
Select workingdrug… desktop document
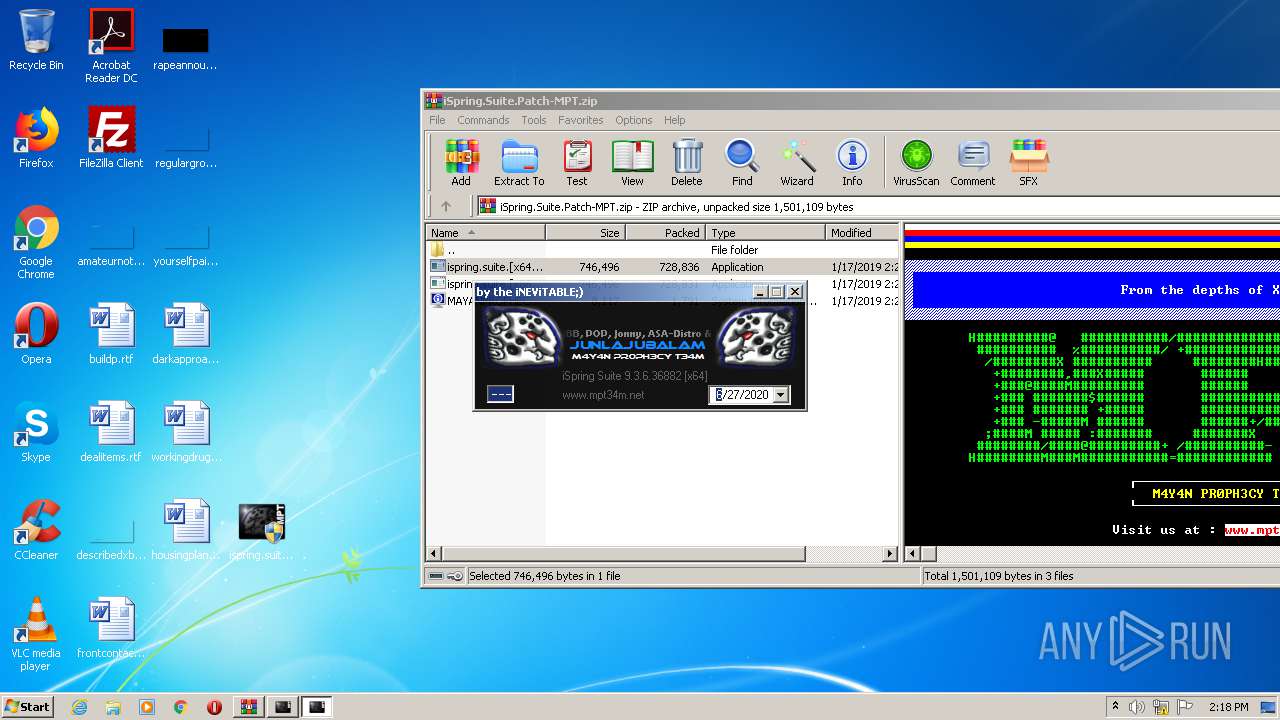(186, 432)
